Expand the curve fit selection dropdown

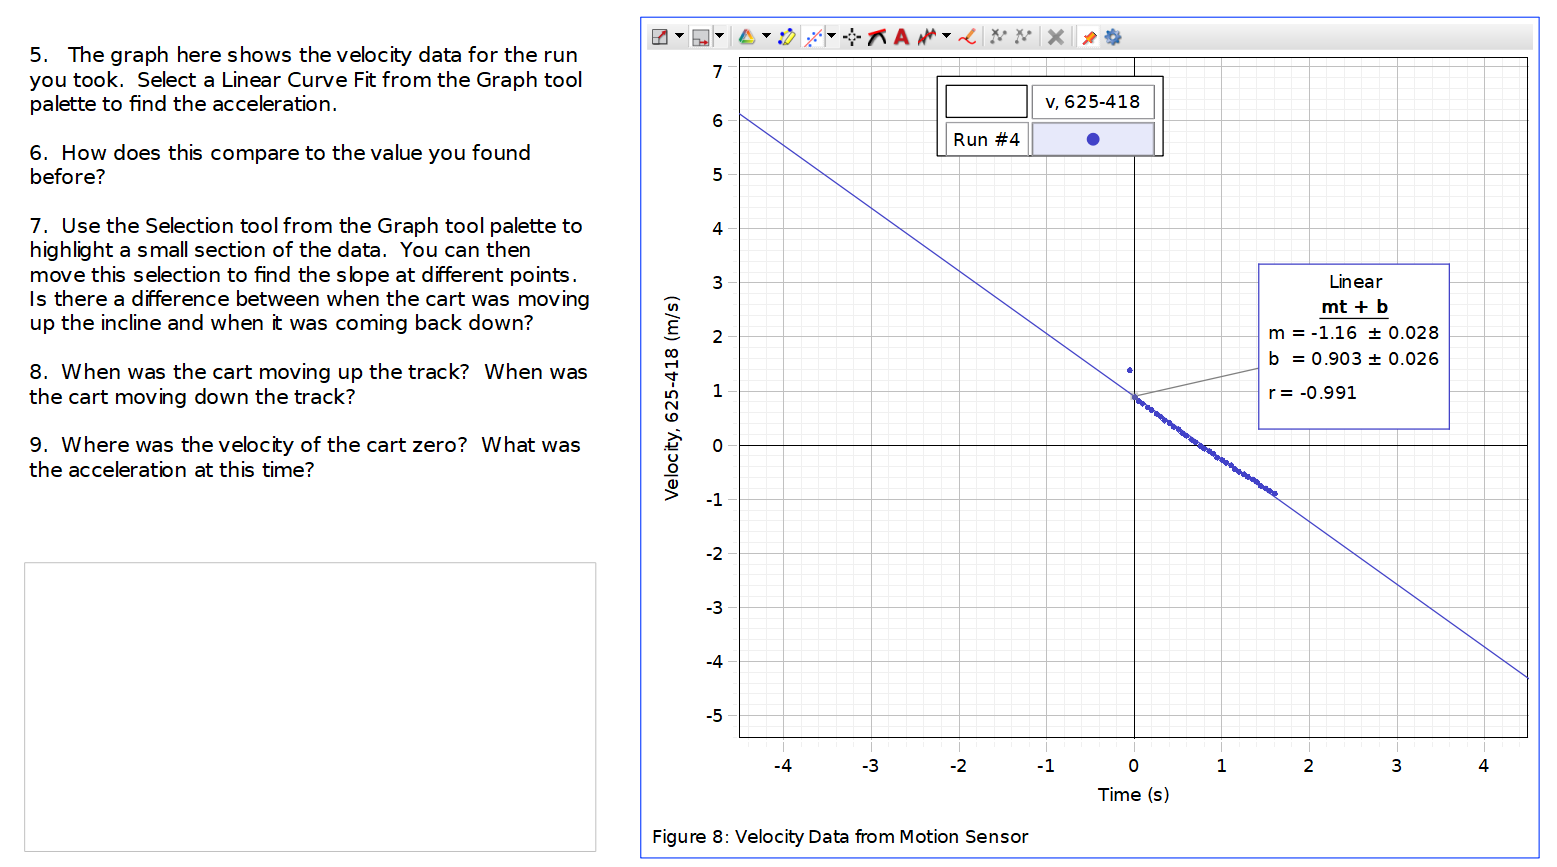(x=830, y=37)
